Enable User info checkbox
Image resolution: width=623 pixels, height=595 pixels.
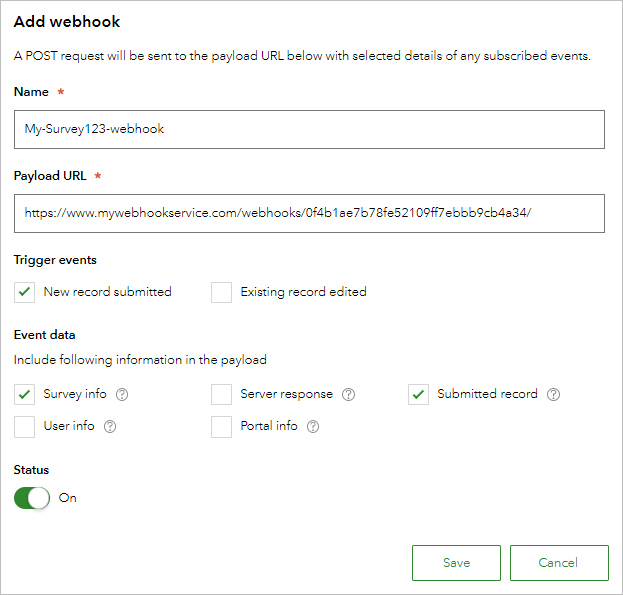click(24, 427)
